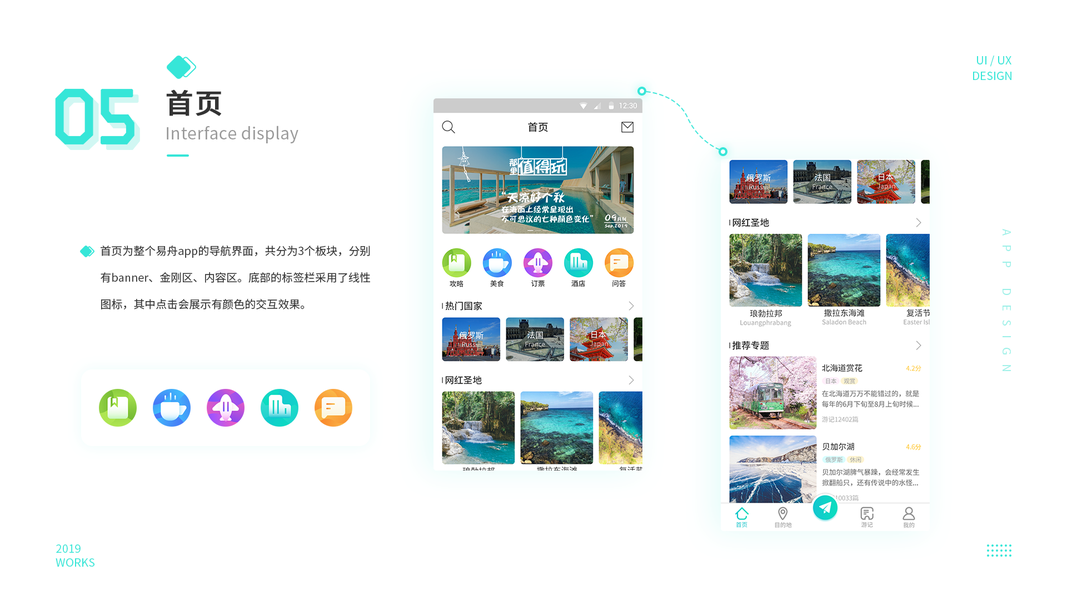Click the 俄罗斯 tag under 贝加尔湖
The height and width of the screenshot is (600, 1067).
(x=833, y=460)
